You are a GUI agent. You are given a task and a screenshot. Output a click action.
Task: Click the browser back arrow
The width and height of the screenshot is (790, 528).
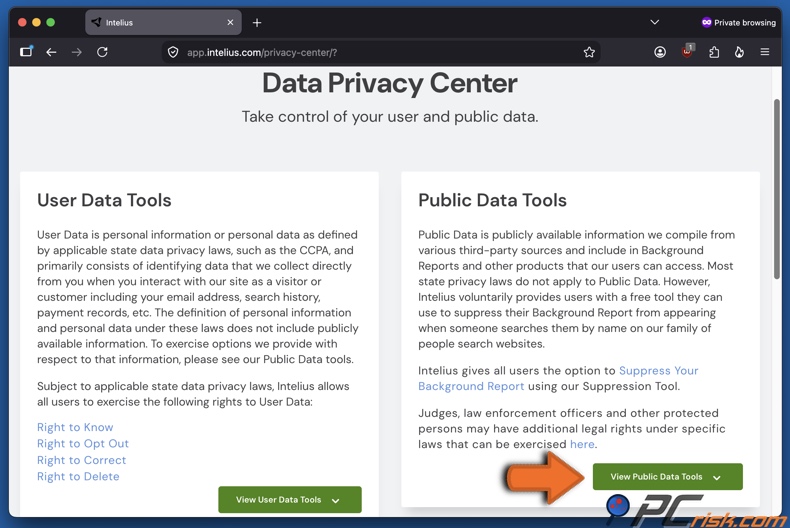coord(51,52)
